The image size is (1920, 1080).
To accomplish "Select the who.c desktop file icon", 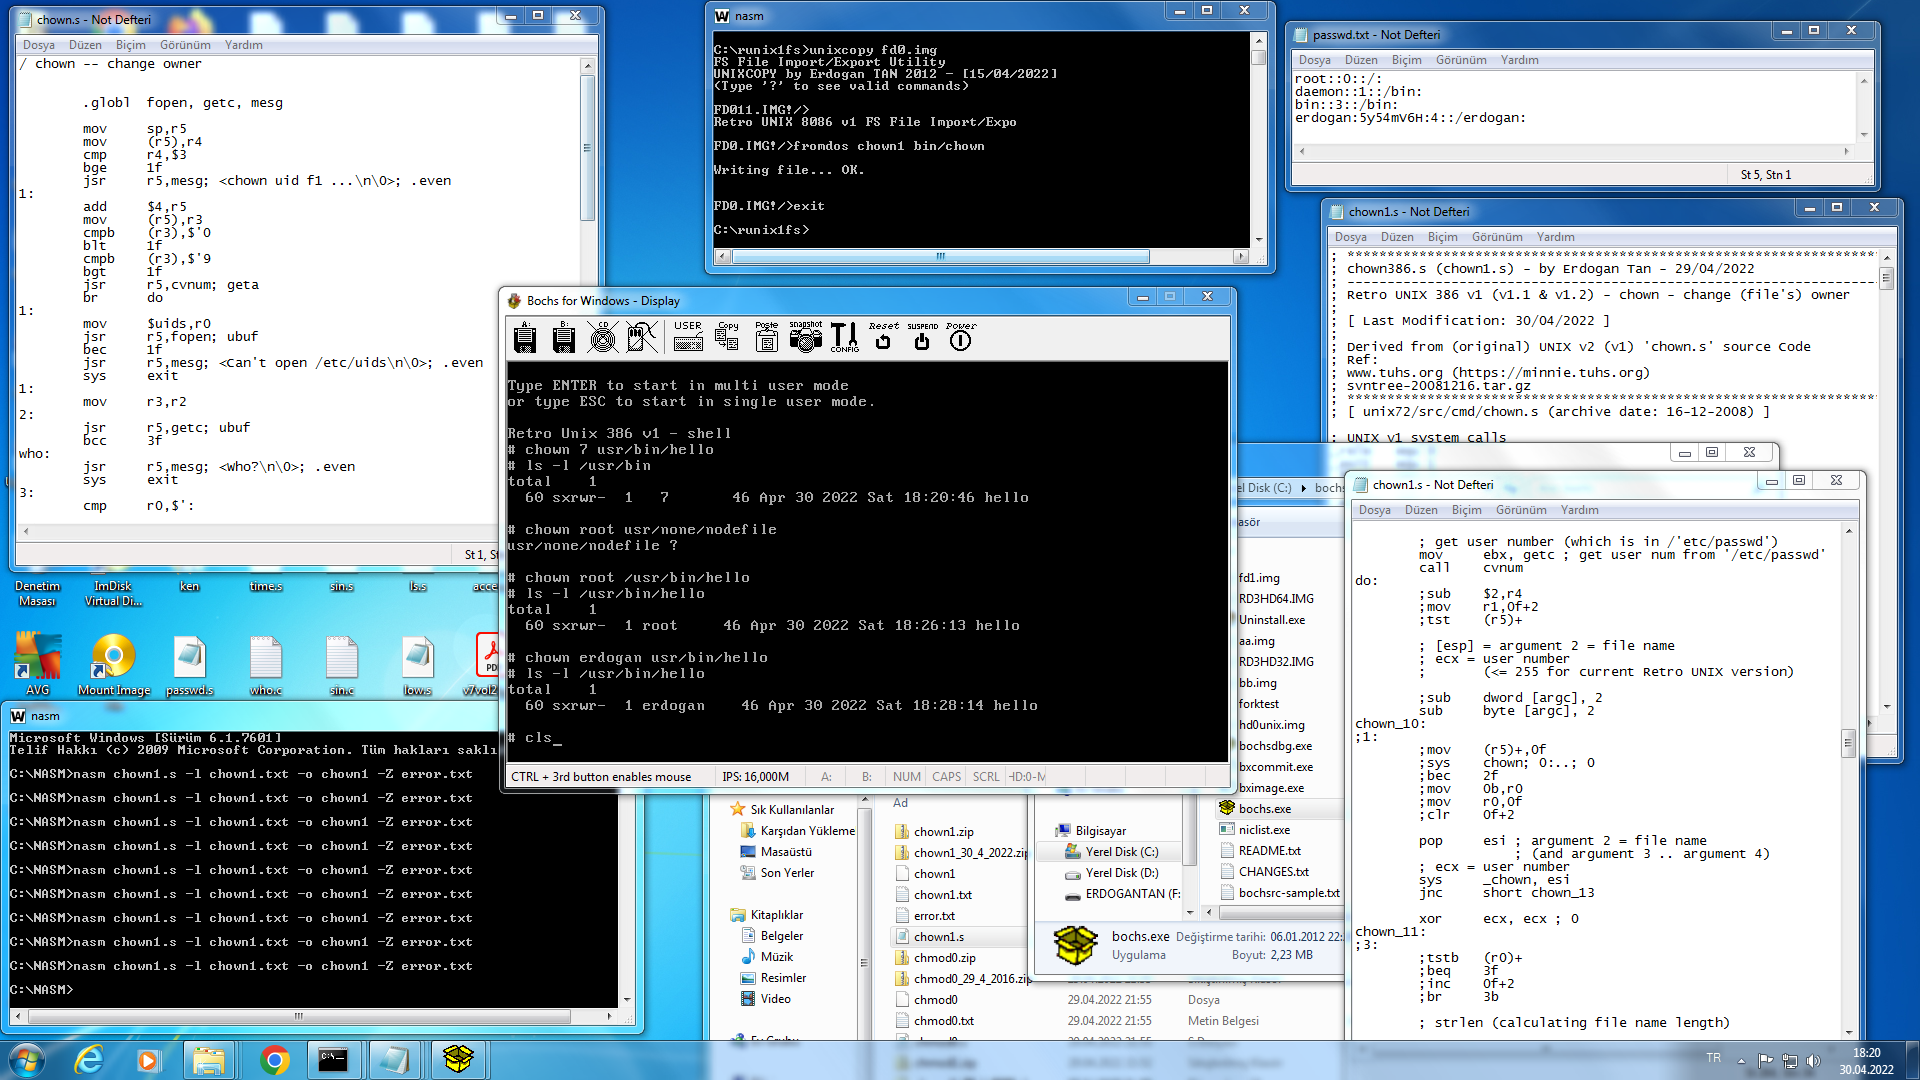I will pos(266,664).
